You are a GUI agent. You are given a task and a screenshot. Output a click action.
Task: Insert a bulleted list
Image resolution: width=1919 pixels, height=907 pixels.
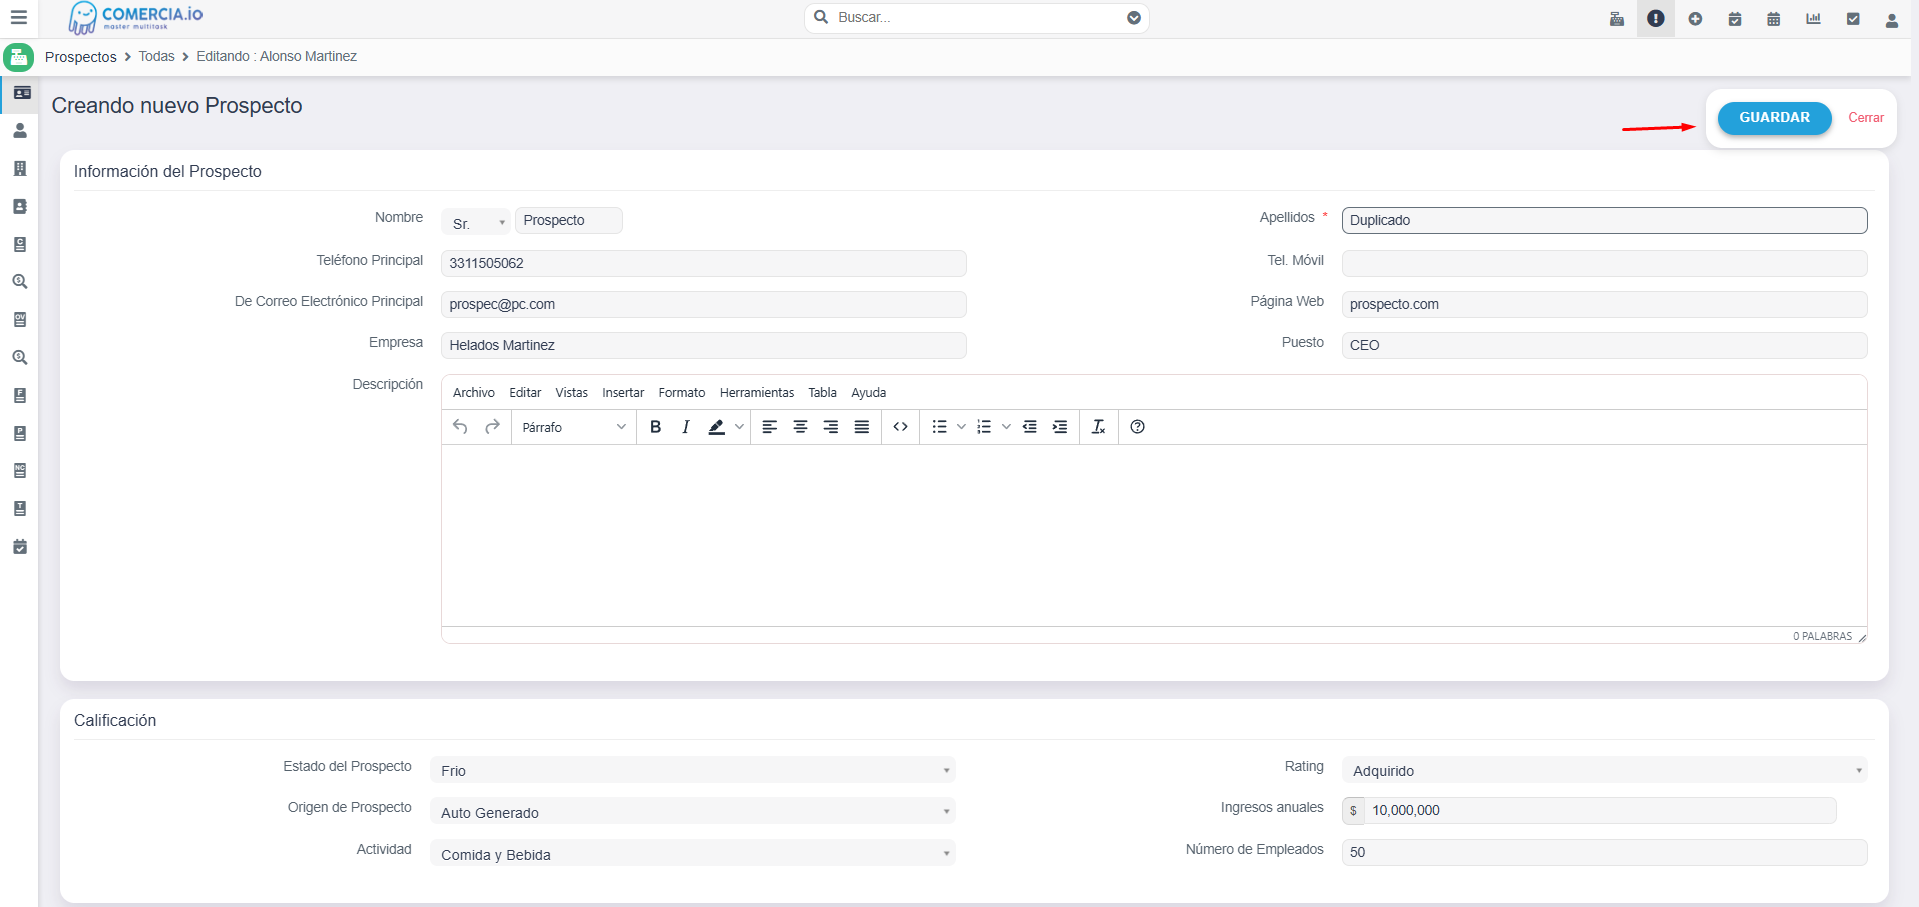coord(939,427)
